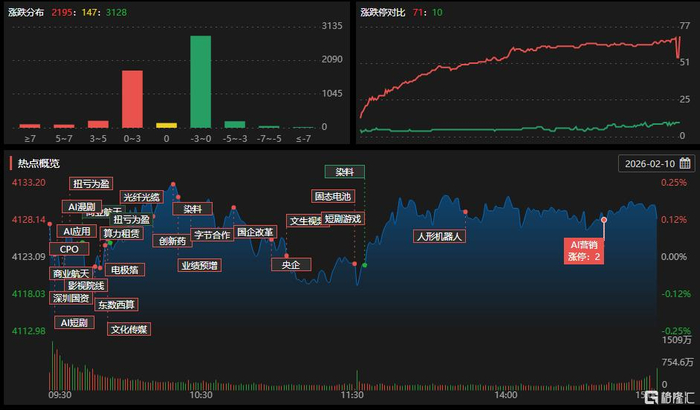Open the 东数西算 hotspot label

(x=116, y=305)
